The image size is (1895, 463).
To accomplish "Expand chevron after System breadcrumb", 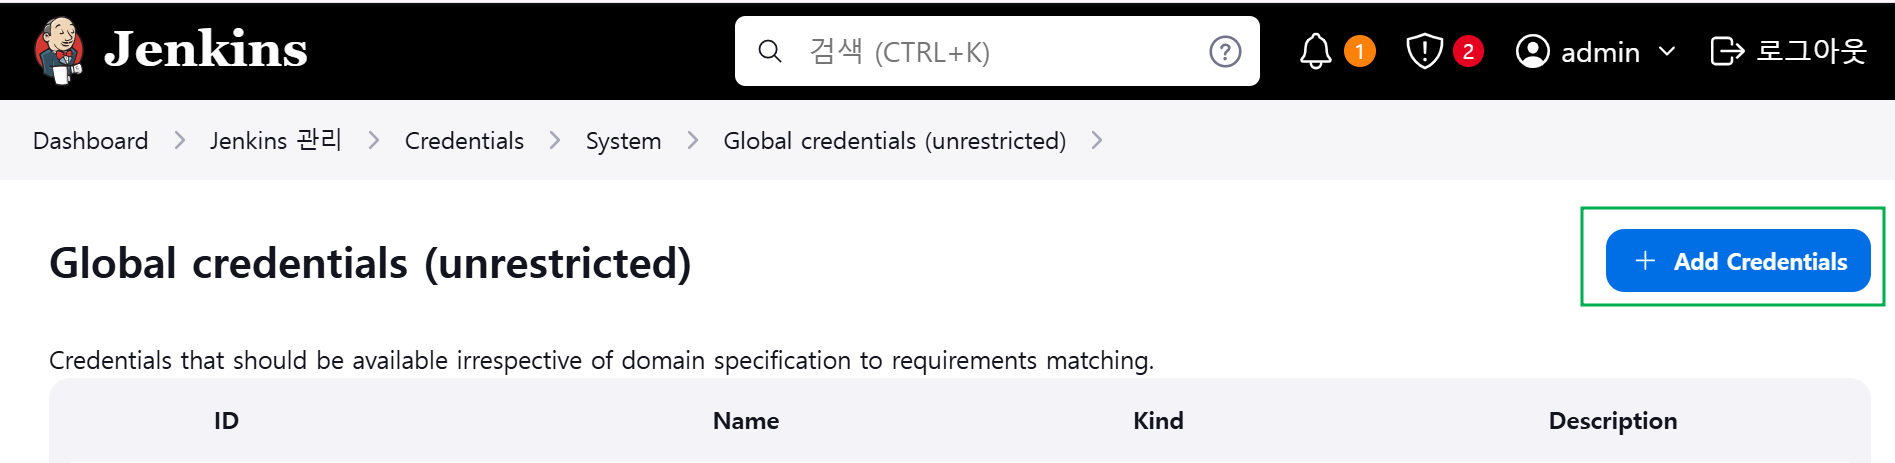I will (x=693, y=141).
